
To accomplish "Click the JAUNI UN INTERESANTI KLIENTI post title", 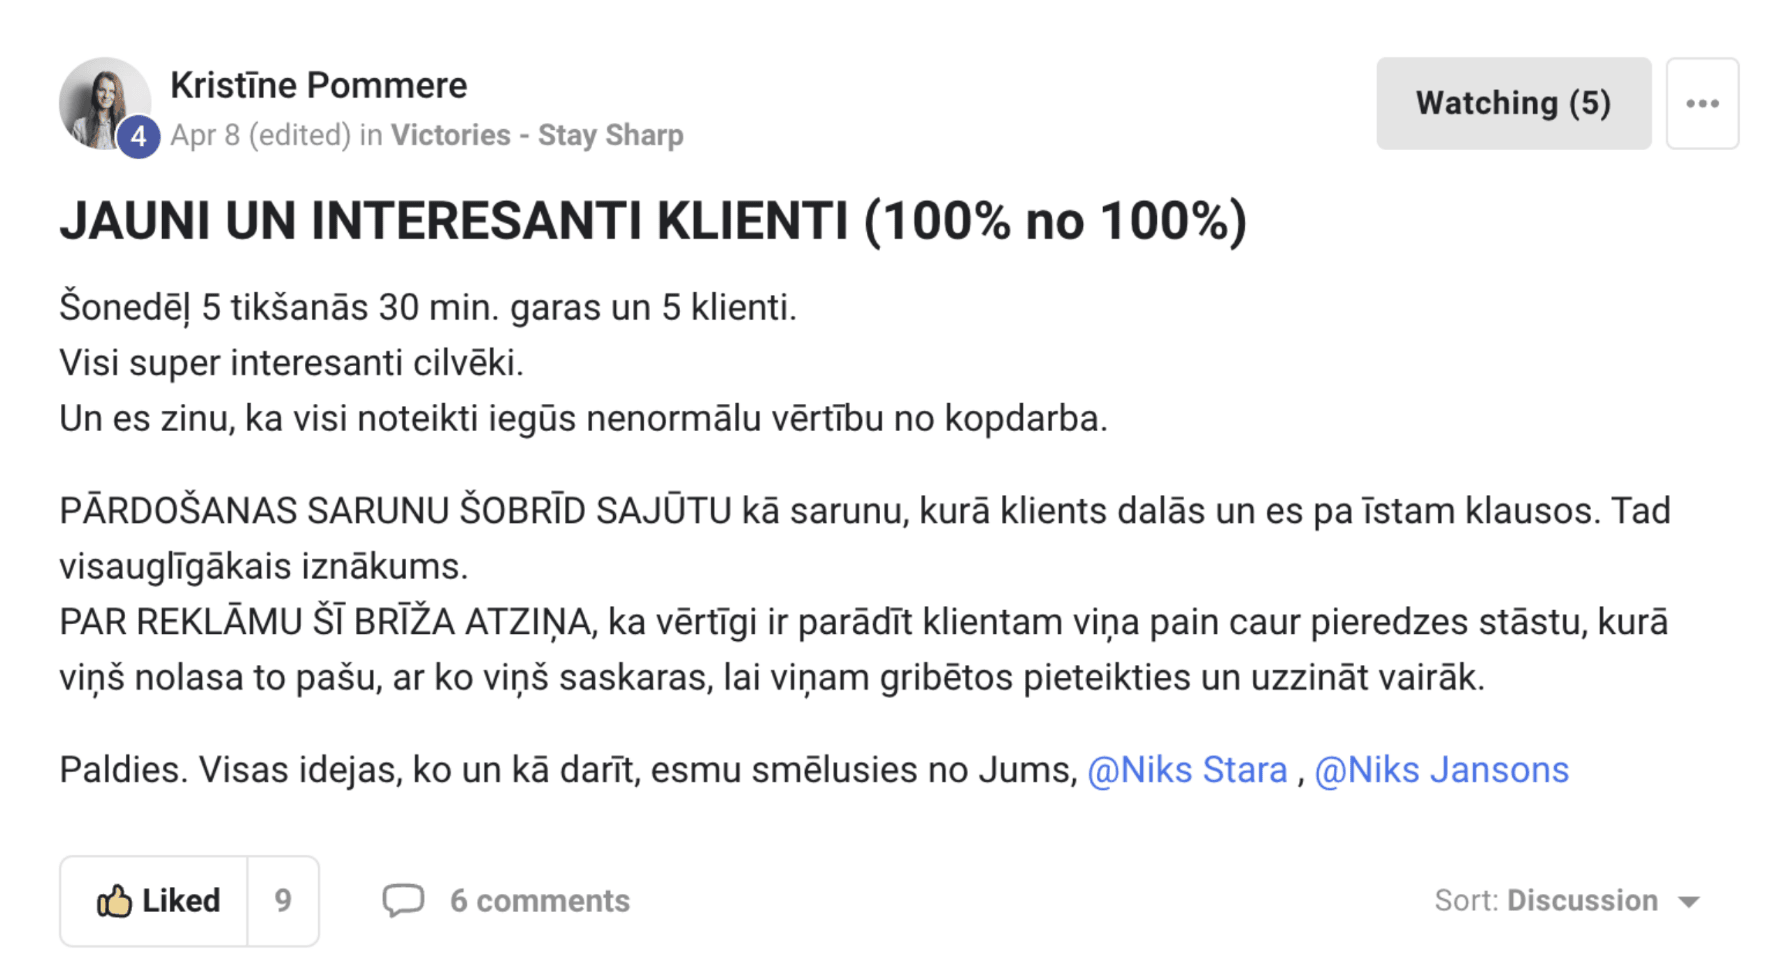I will [653, 221].
